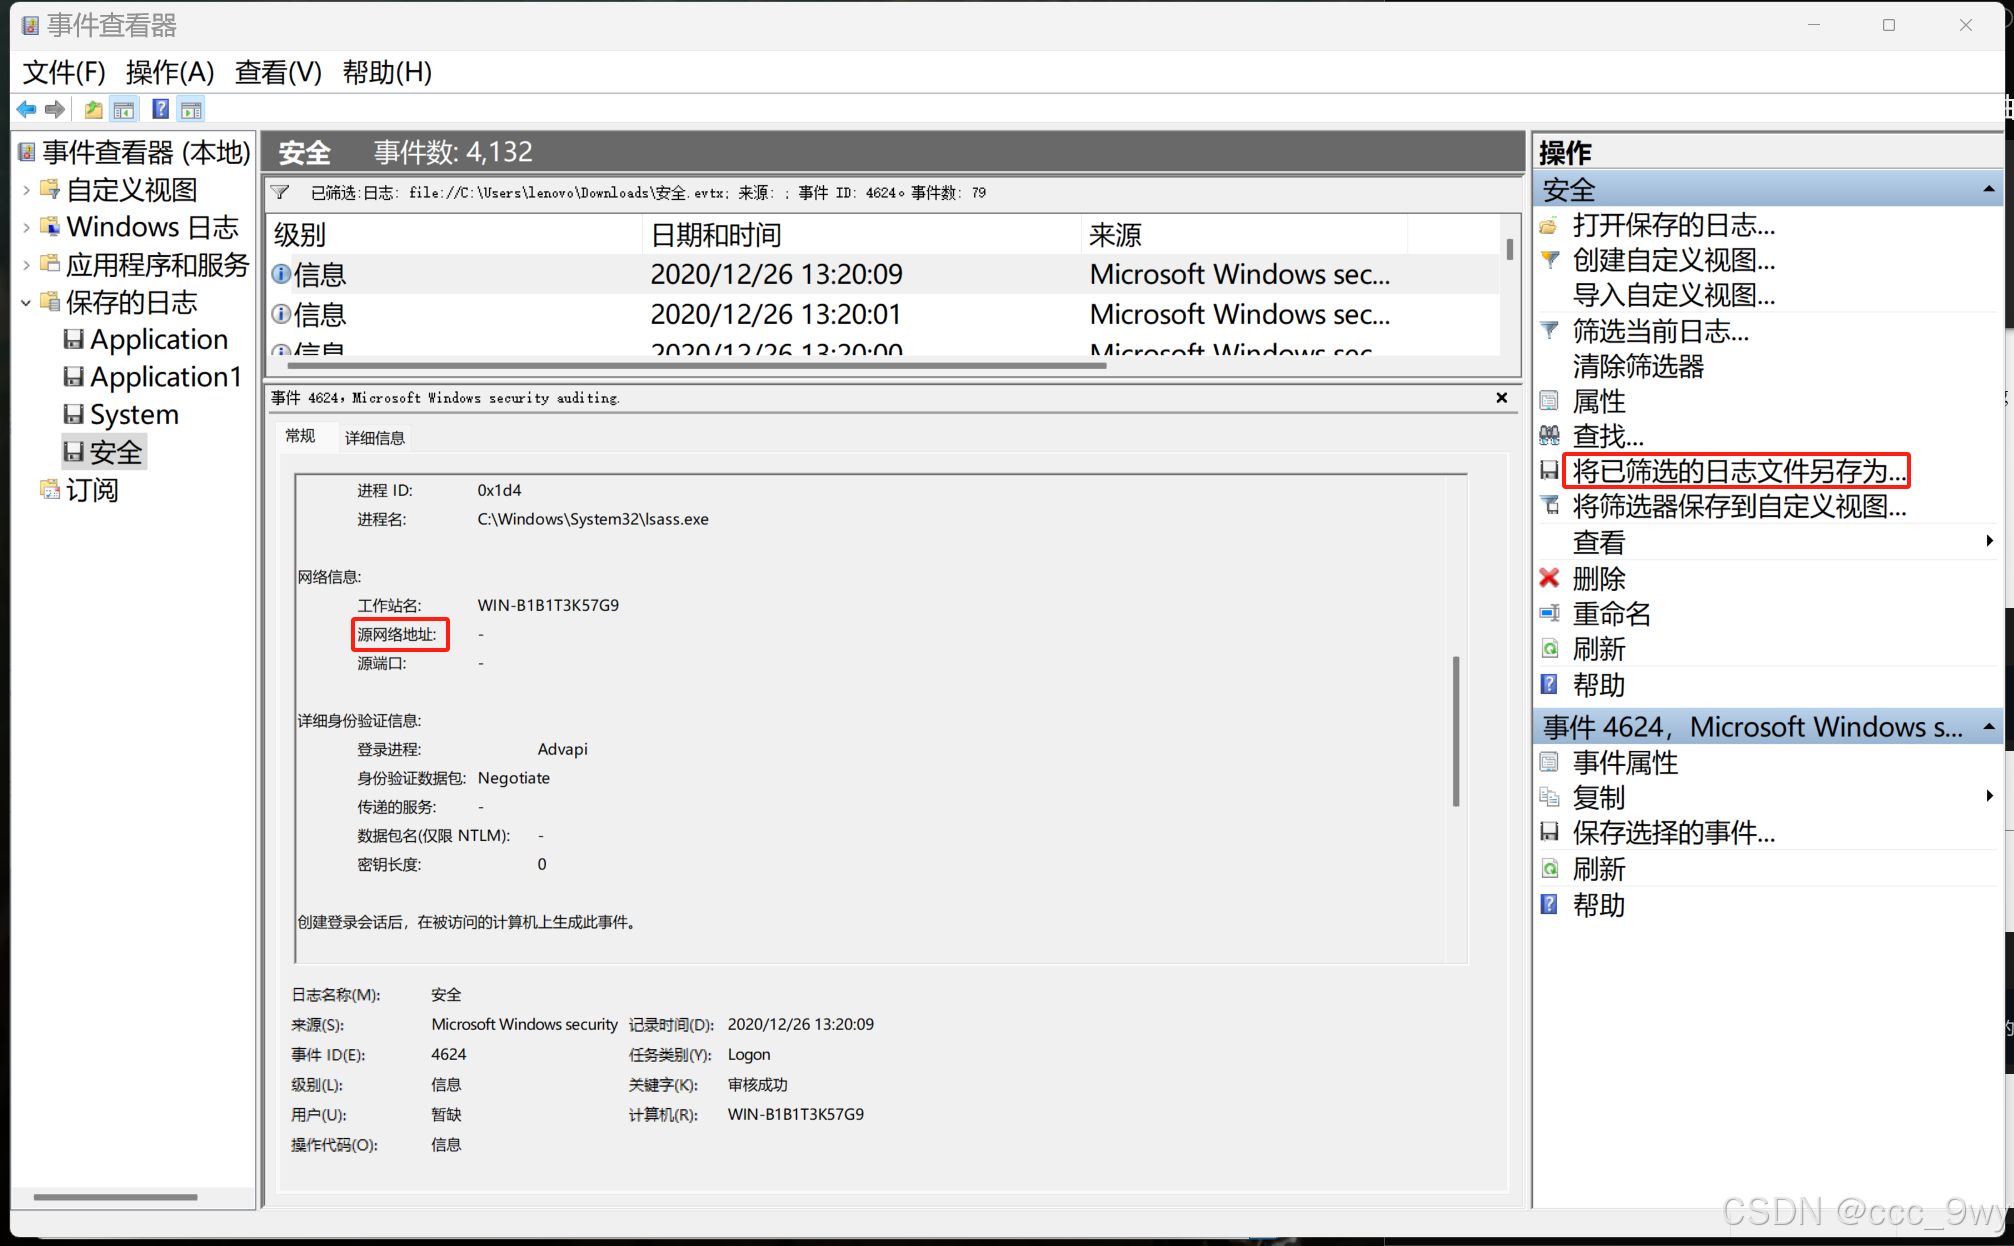Click the show/hide console tree icon

tap(125, 109)
